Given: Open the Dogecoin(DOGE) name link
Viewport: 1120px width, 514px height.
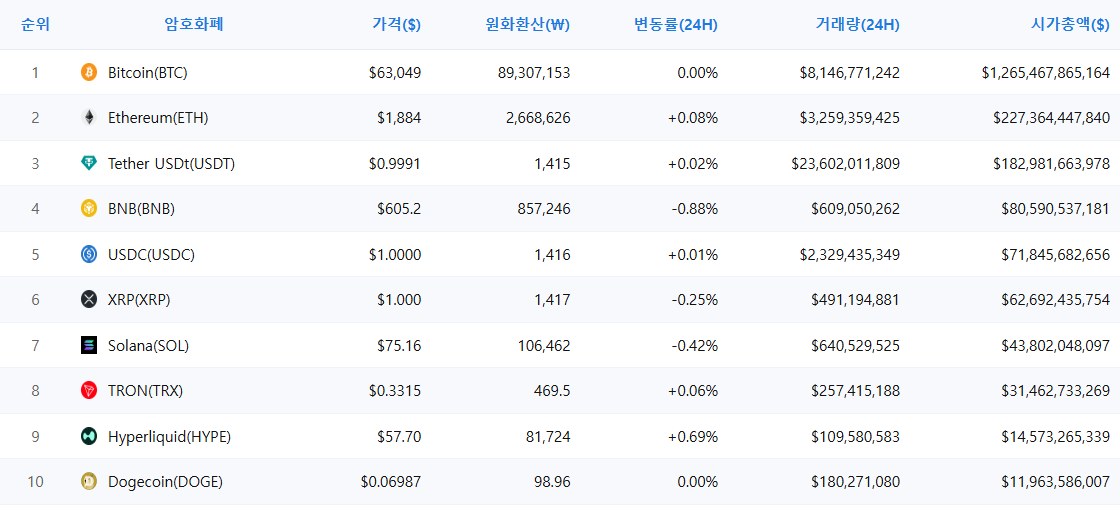Looking at the screenshot, I should (x=166, y=483).
